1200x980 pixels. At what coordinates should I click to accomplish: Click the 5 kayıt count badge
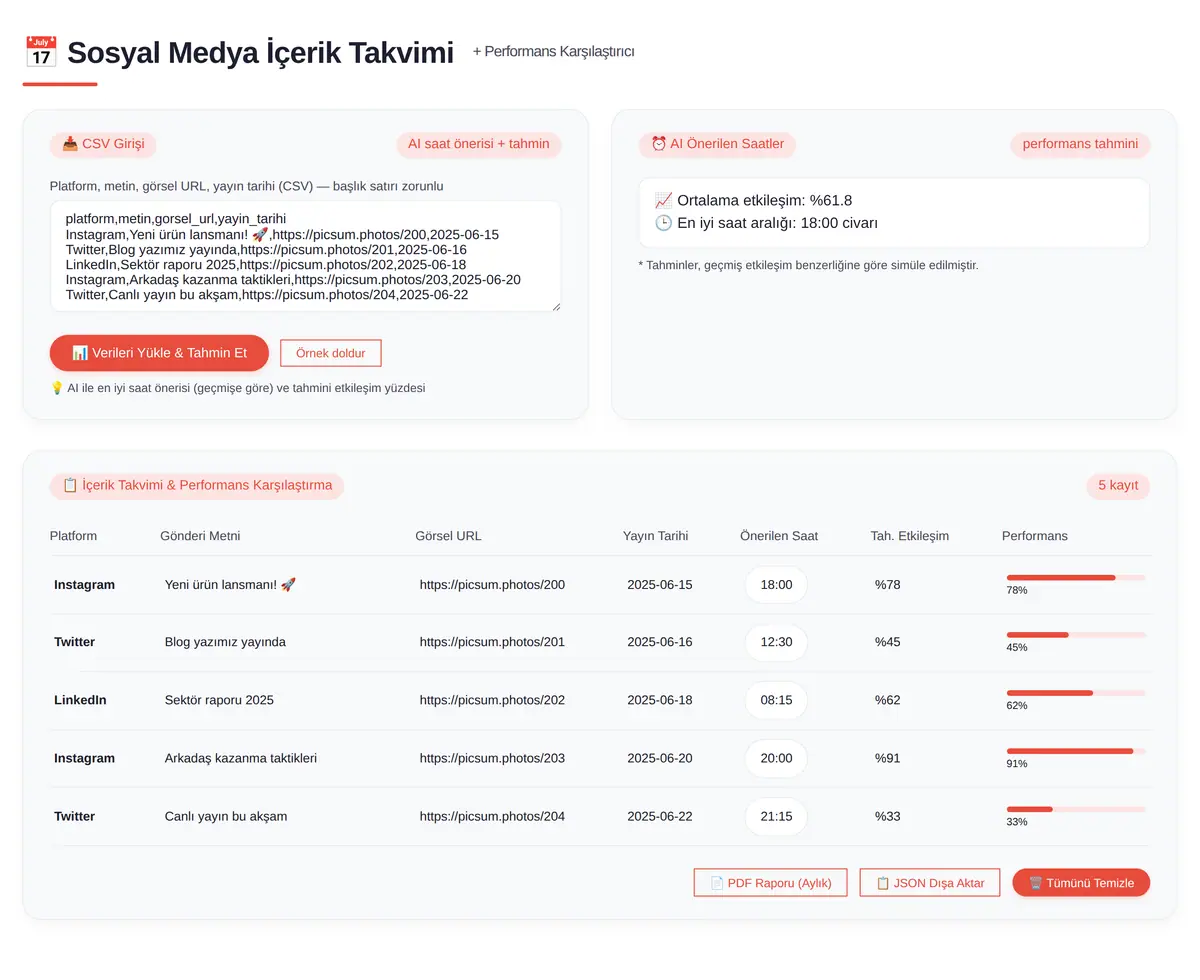[1118, 486]
